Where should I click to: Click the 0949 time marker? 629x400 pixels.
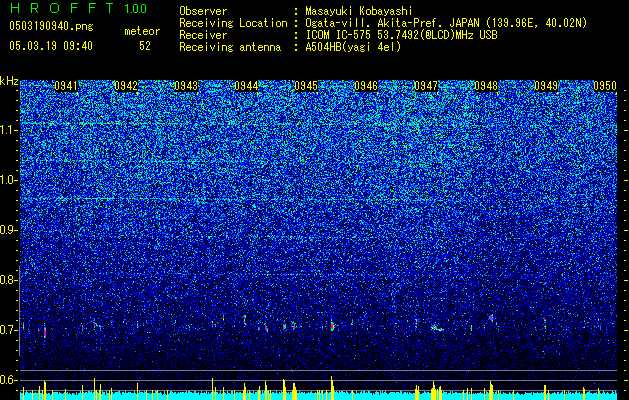(x=546, y=86)
